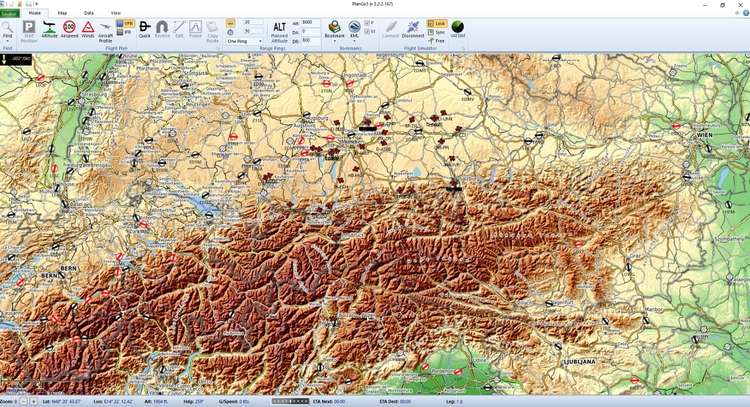Viewport: 750px width, 407px height.
Task: Click the Disconnect flight simulator icon
Action: tap(413, 28)
